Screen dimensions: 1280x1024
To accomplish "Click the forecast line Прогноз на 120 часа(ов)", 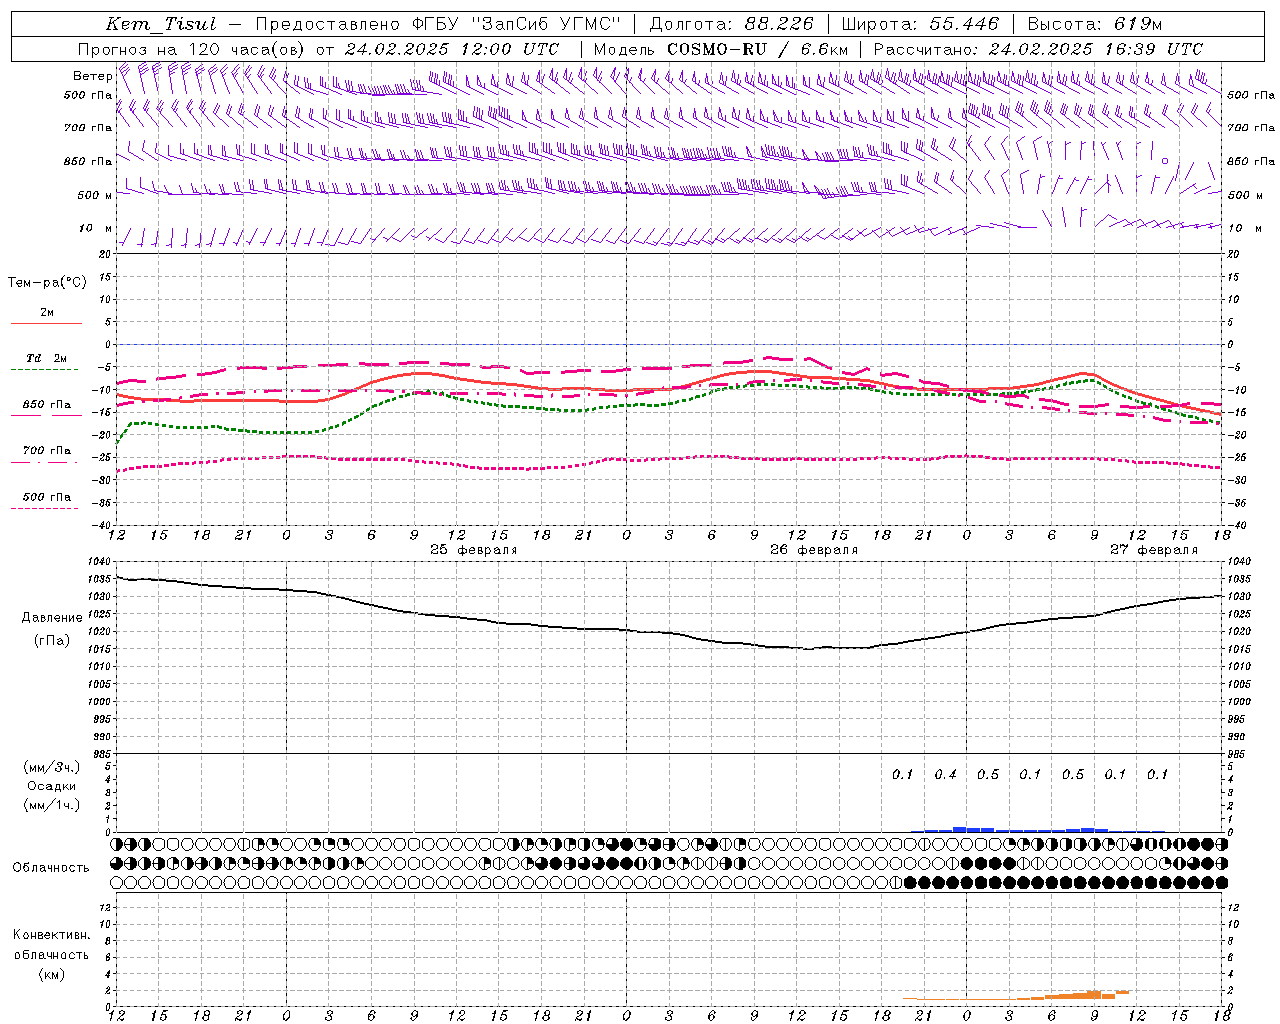I will 193,49.
